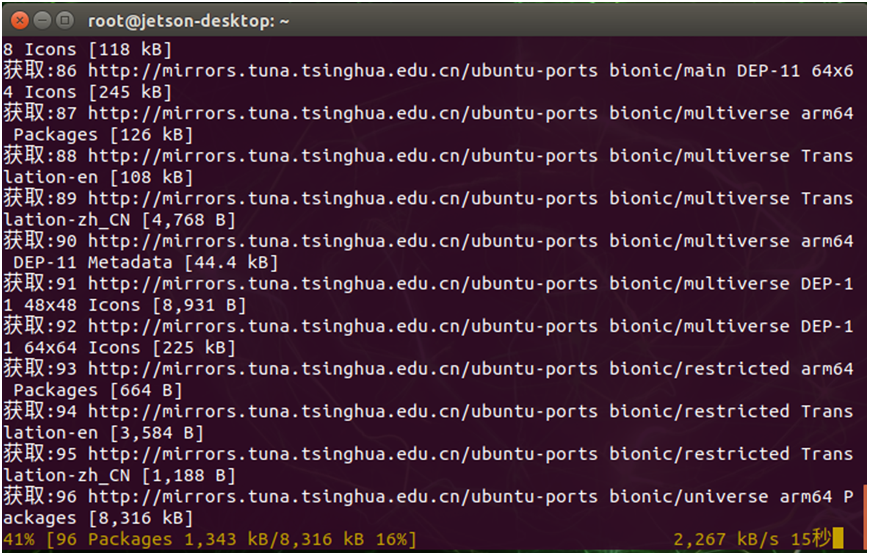Click the text lation-zh_CN [1,188 B]

119,476
